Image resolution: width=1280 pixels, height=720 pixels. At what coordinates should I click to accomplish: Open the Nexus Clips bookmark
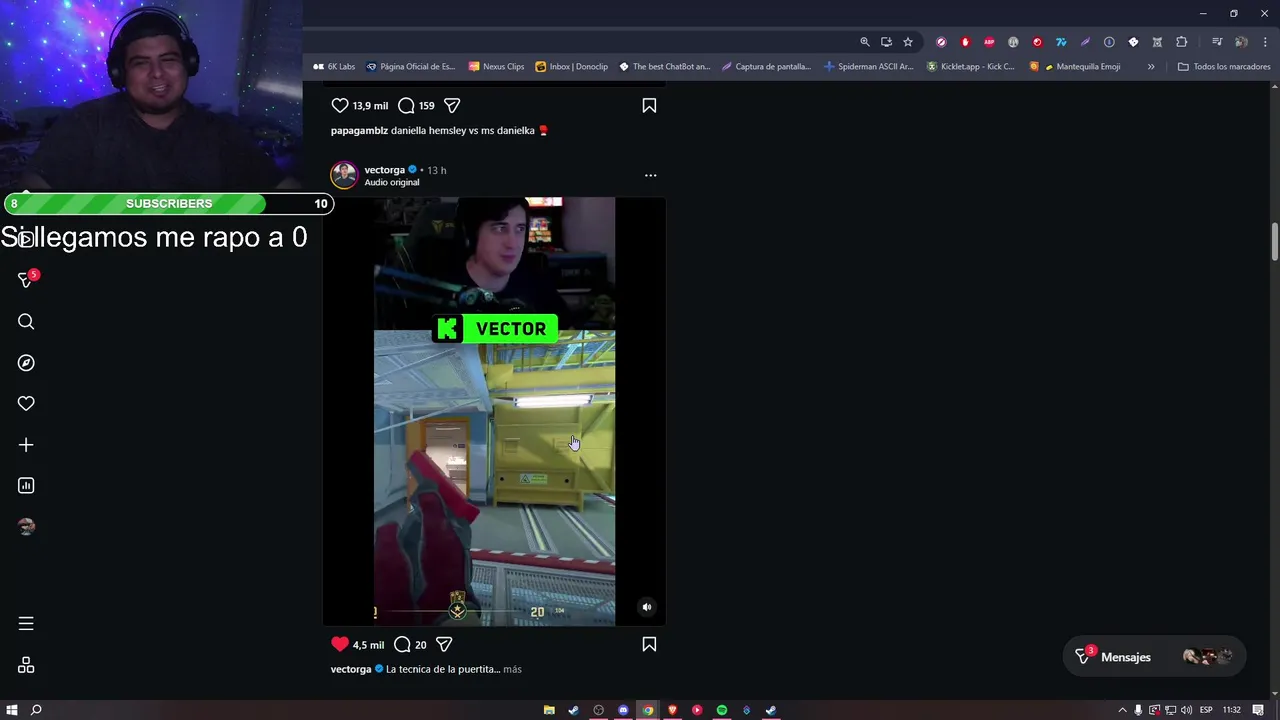pos(496,66)
